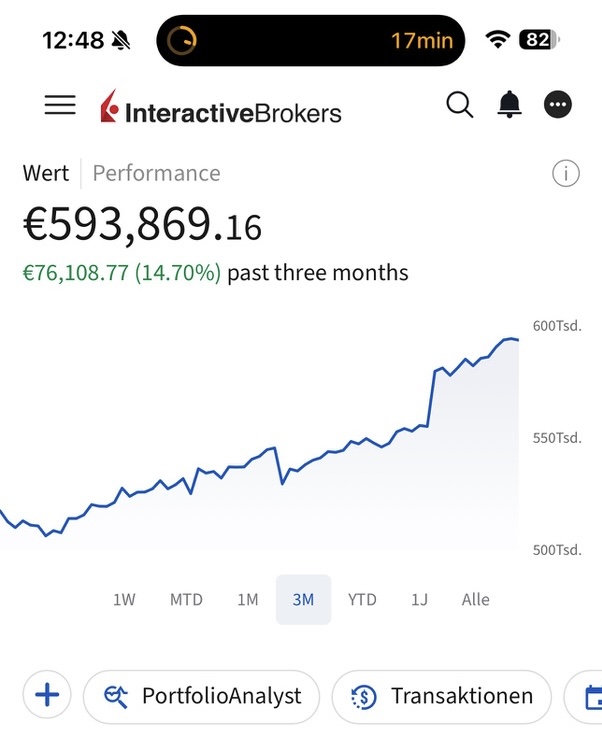
Task: Select the Wert tab
Action: [46, 173]
